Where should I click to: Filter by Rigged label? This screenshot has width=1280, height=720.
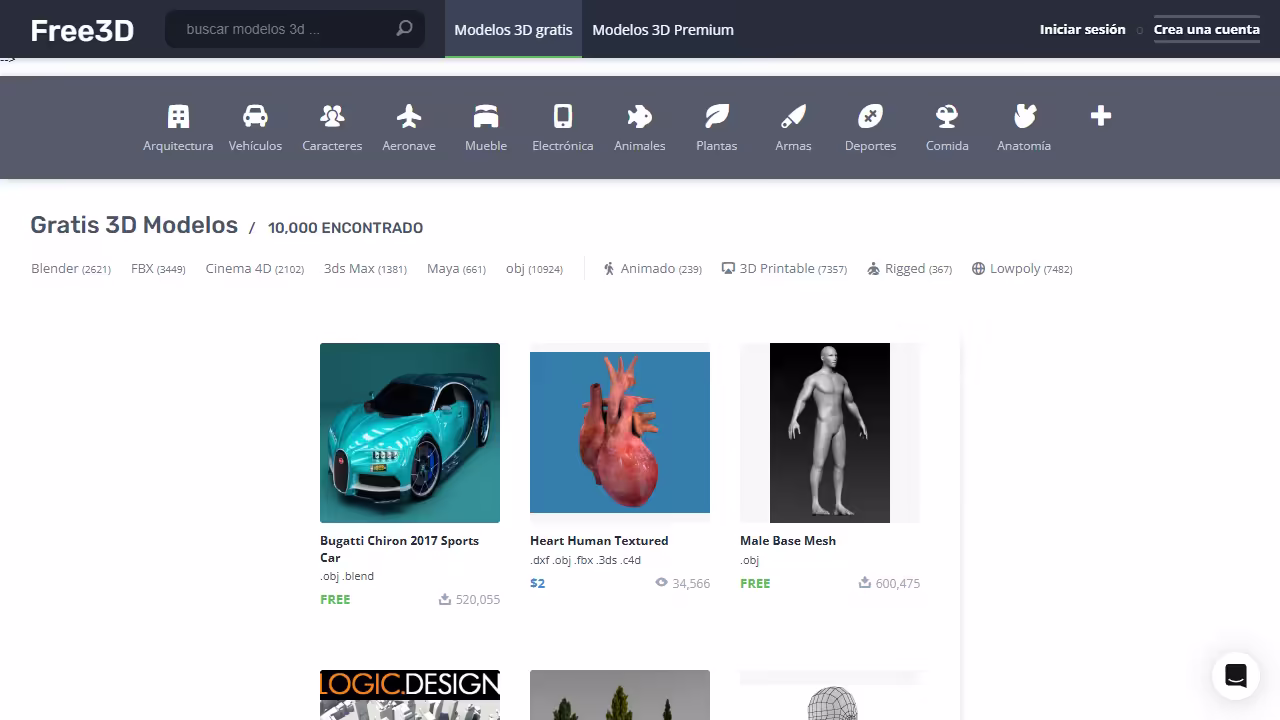(918, 268)
